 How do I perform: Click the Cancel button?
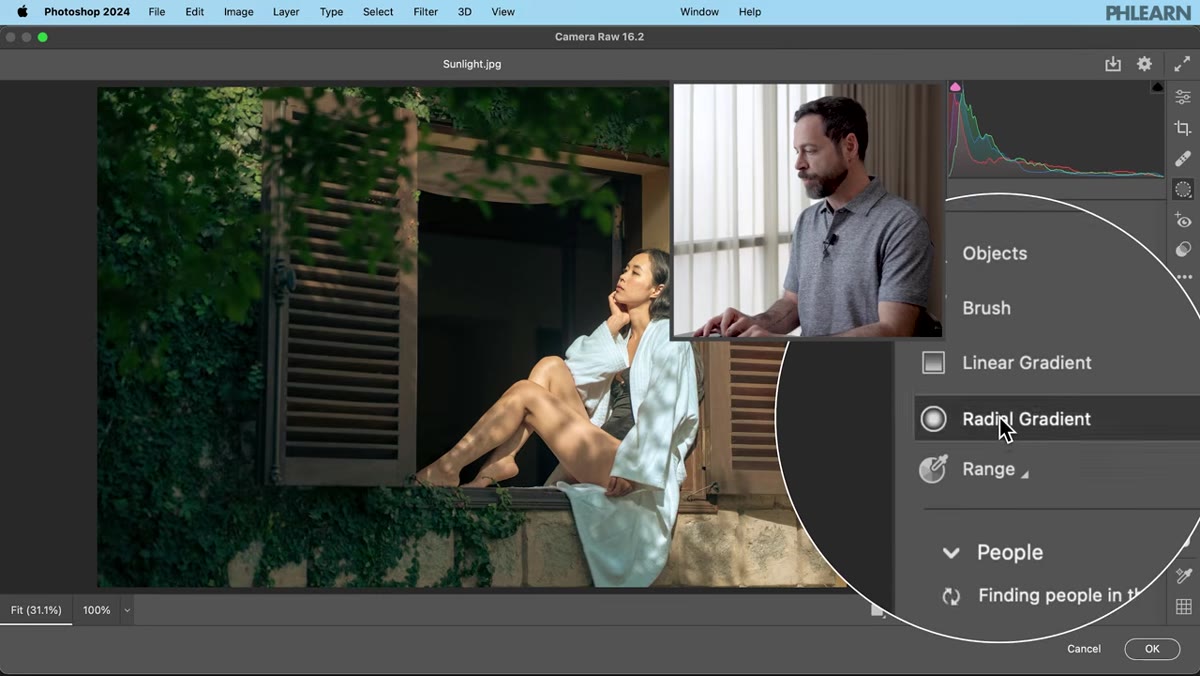(1084, 649)
